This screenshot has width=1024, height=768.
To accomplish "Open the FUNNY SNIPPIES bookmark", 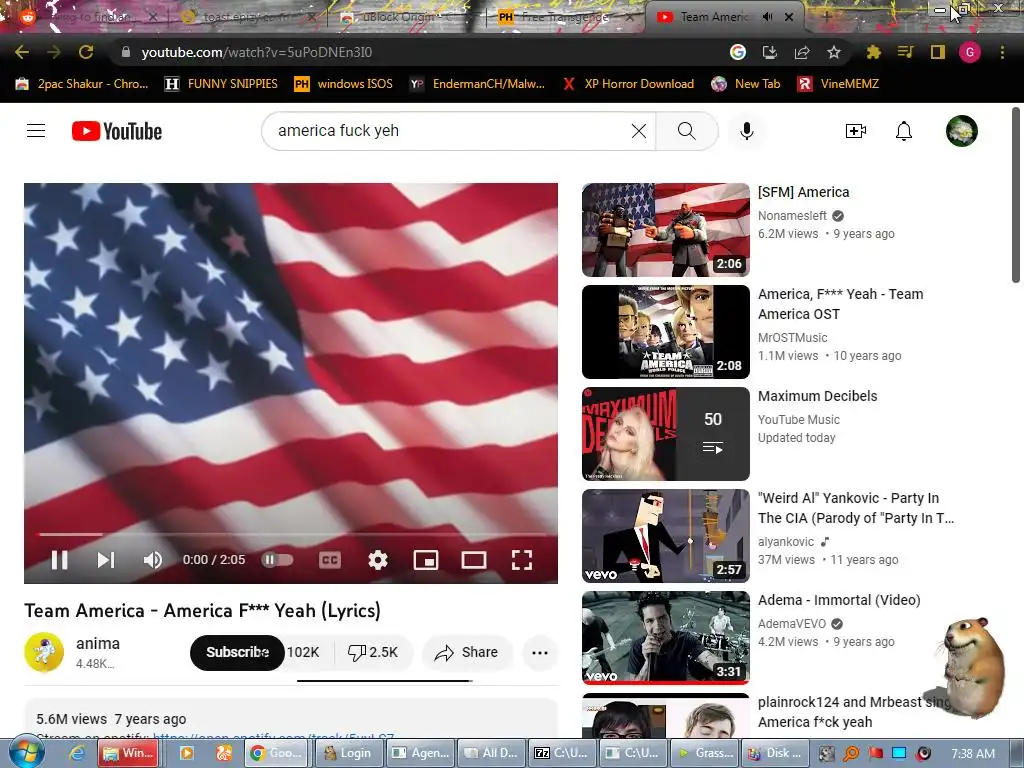I will click(x=221, y=84).
